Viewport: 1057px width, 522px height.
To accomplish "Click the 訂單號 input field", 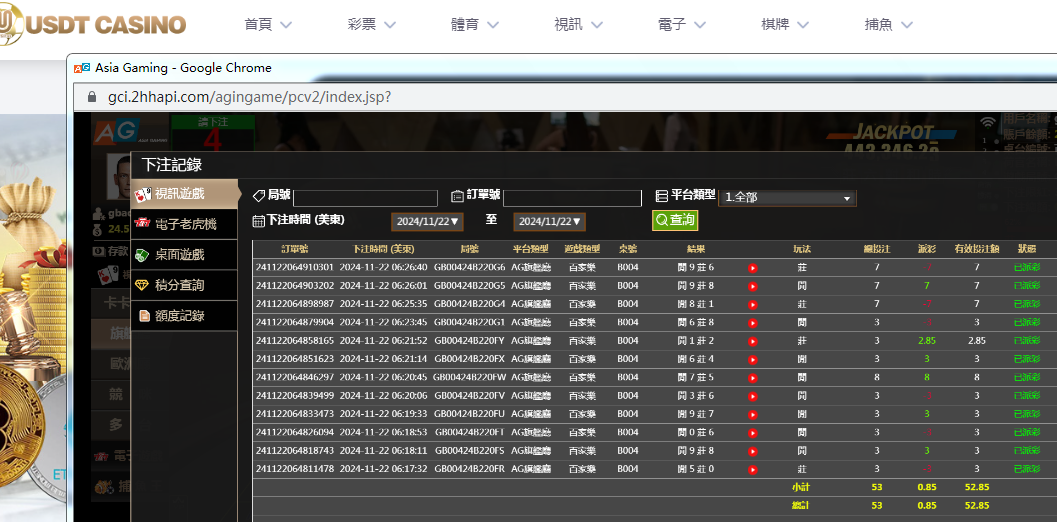I will pyautogui.click(x=572, y=198).
